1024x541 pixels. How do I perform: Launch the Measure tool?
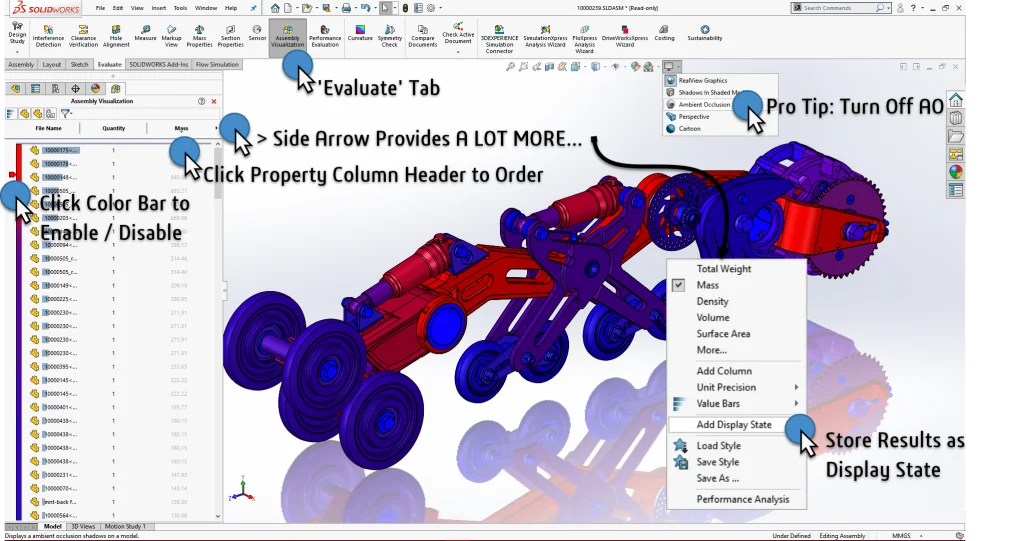coord(145,35)
